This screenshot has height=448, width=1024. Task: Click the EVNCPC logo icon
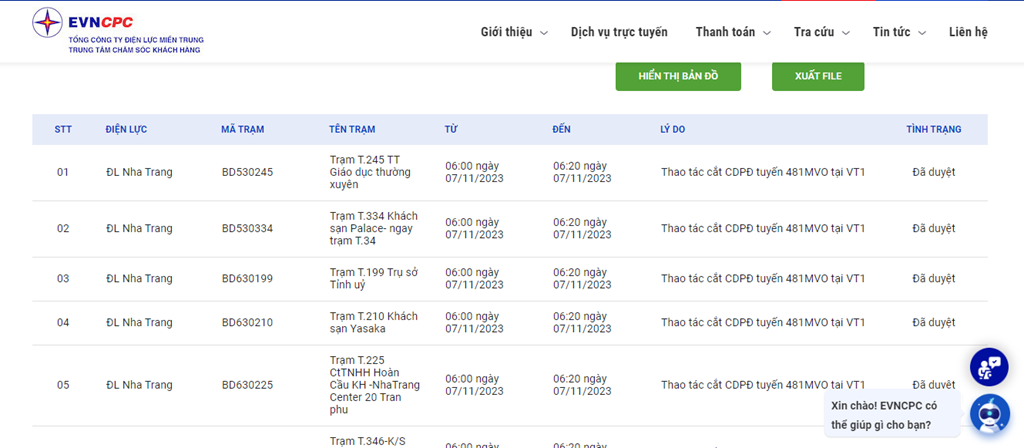click(46, 22)
